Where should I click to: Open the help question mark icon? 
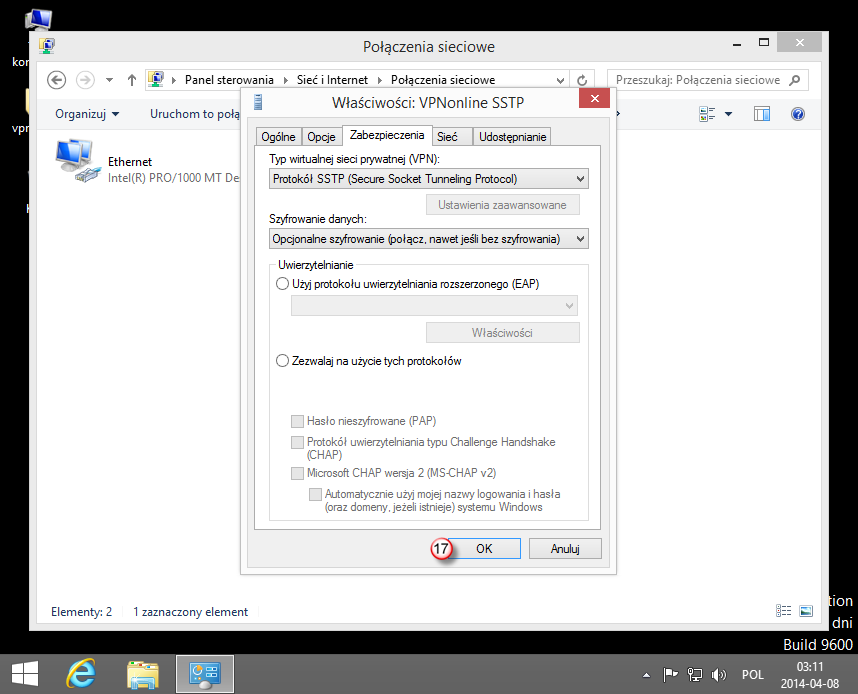coord(798,114)
